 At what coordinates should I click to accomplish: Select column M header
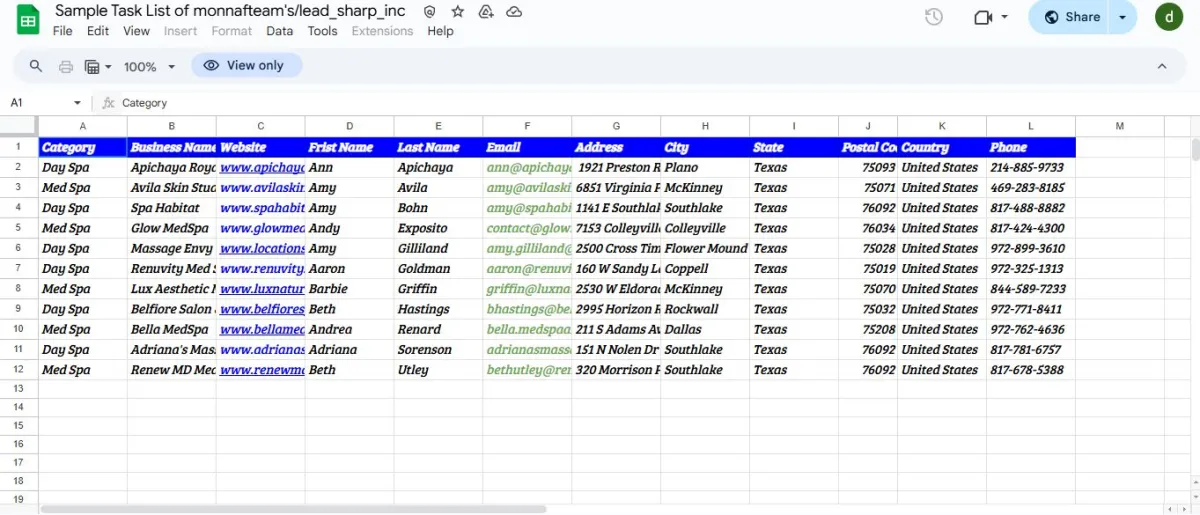click(x=1120, y=126)
